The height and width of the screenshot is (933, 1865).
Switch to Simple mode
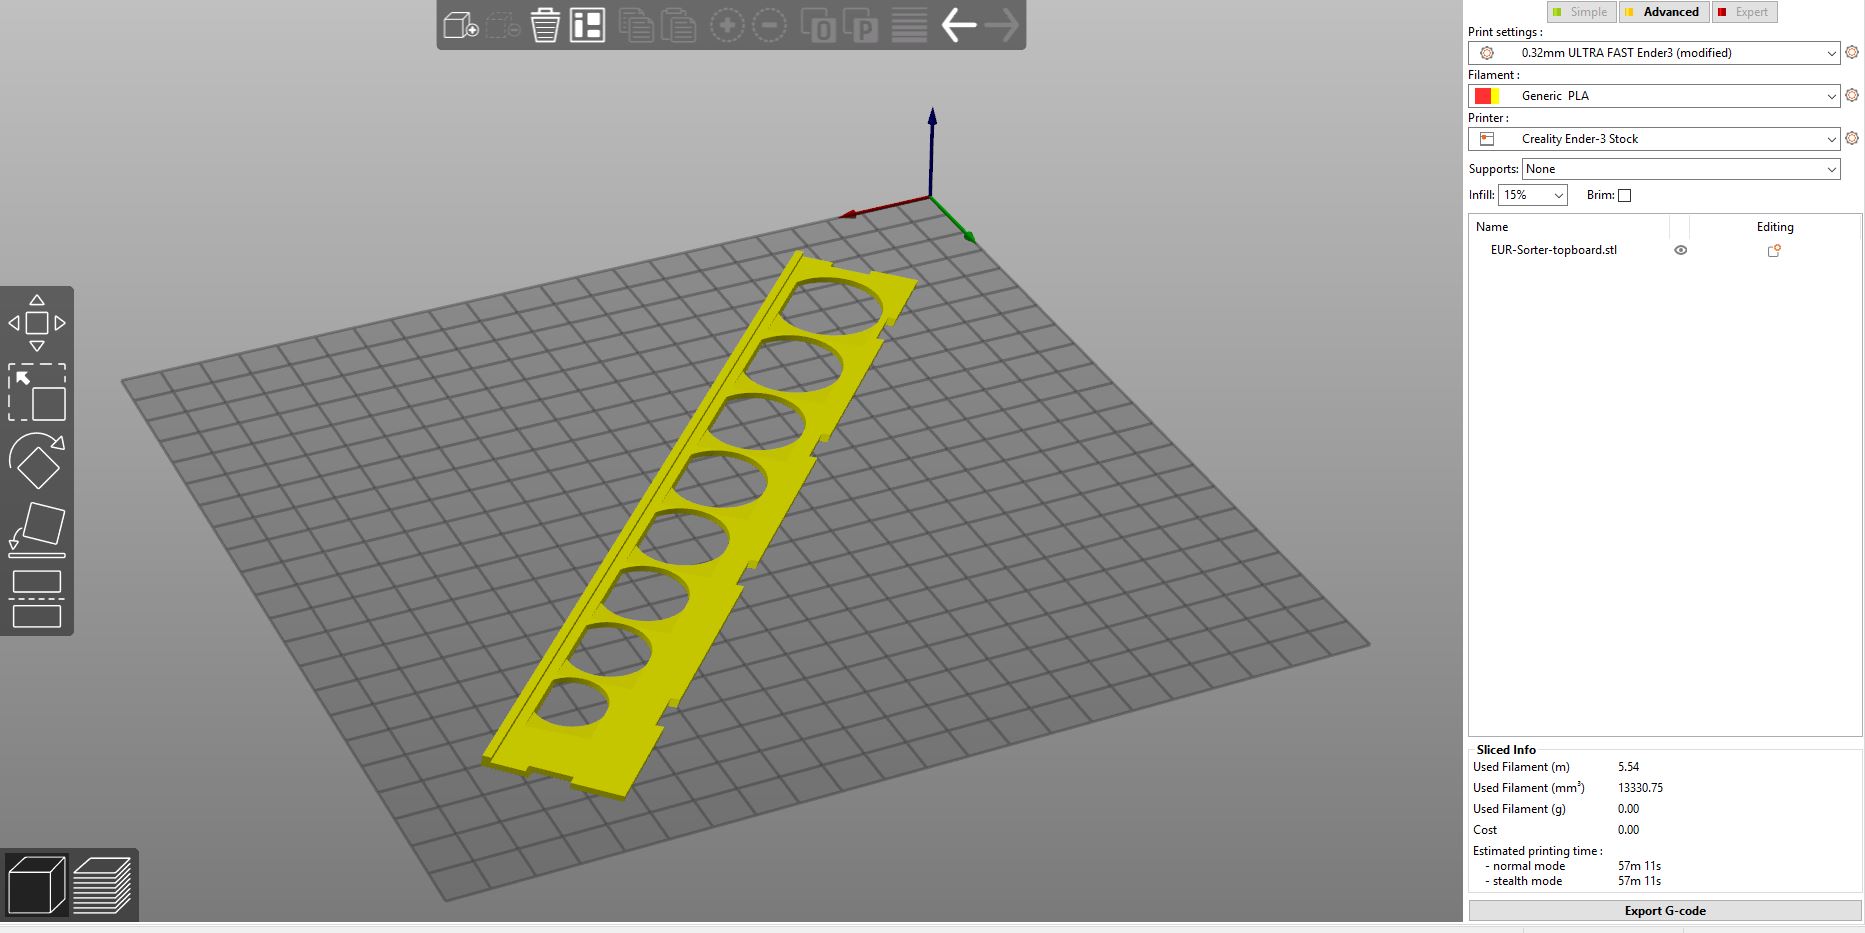click(1581, 11)
